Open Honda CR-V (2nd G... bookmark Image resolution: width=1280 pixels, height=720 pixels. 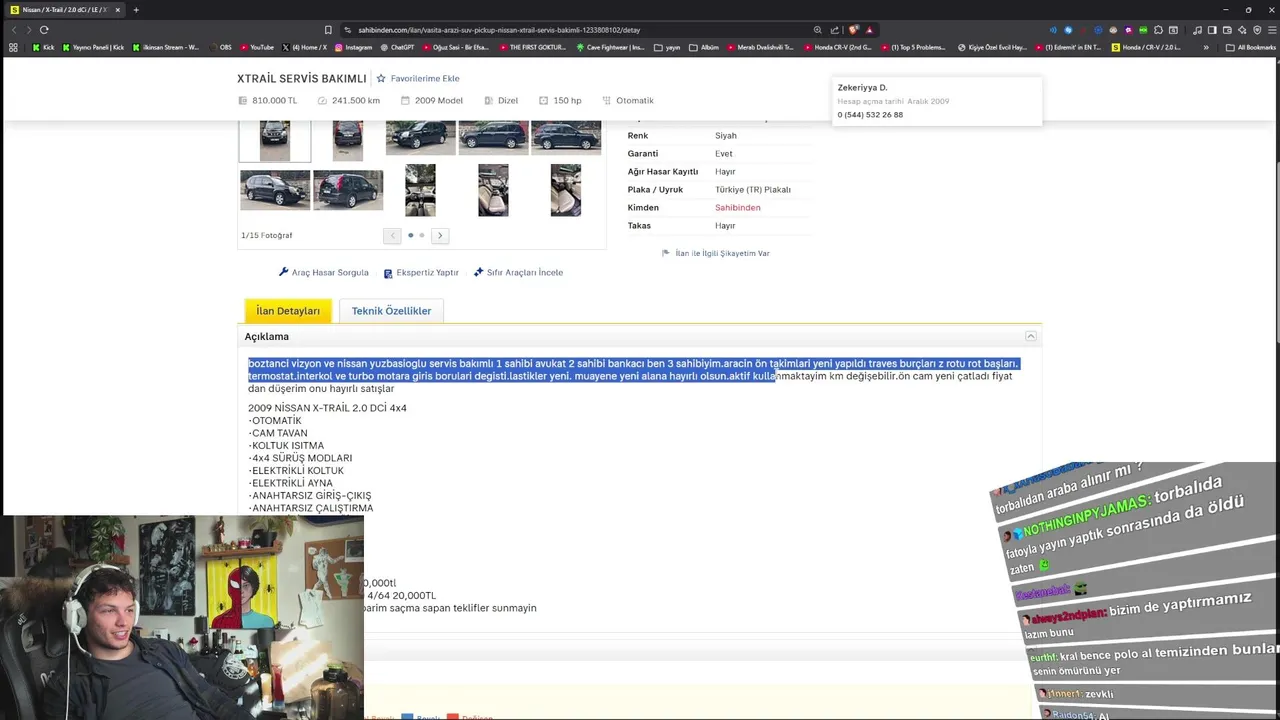tap(838, 47)
